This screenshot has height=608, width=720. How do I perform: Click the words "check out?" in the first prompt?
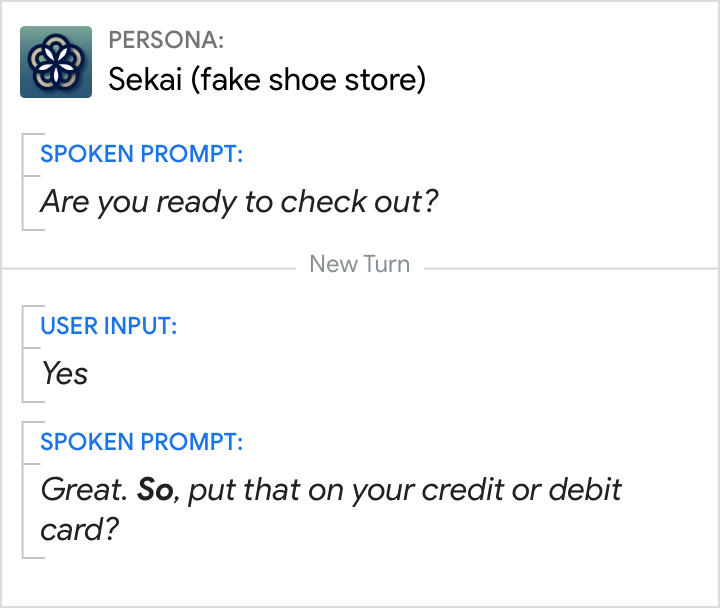[359, 202]
